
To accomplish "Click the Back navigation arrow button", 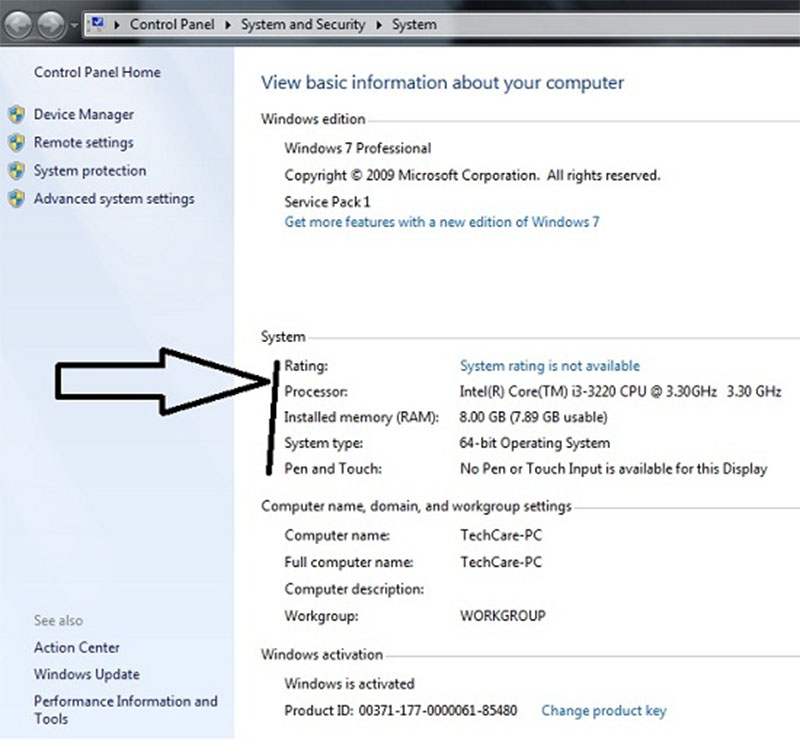I will point(18,23).
